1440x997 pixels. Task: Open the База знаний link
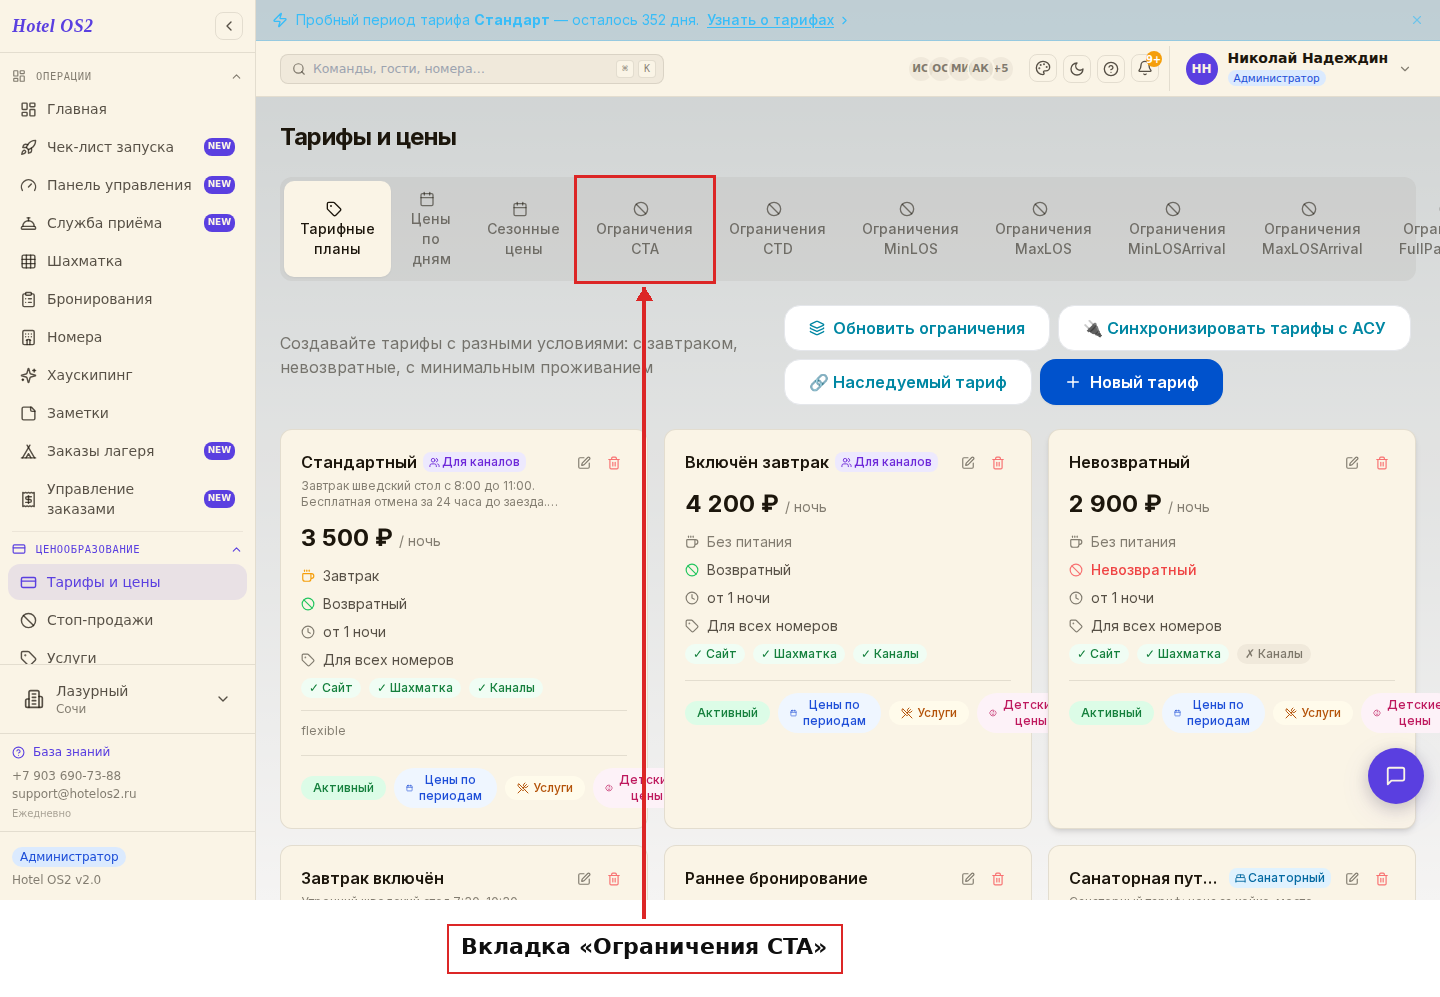(x=61, y=752)
